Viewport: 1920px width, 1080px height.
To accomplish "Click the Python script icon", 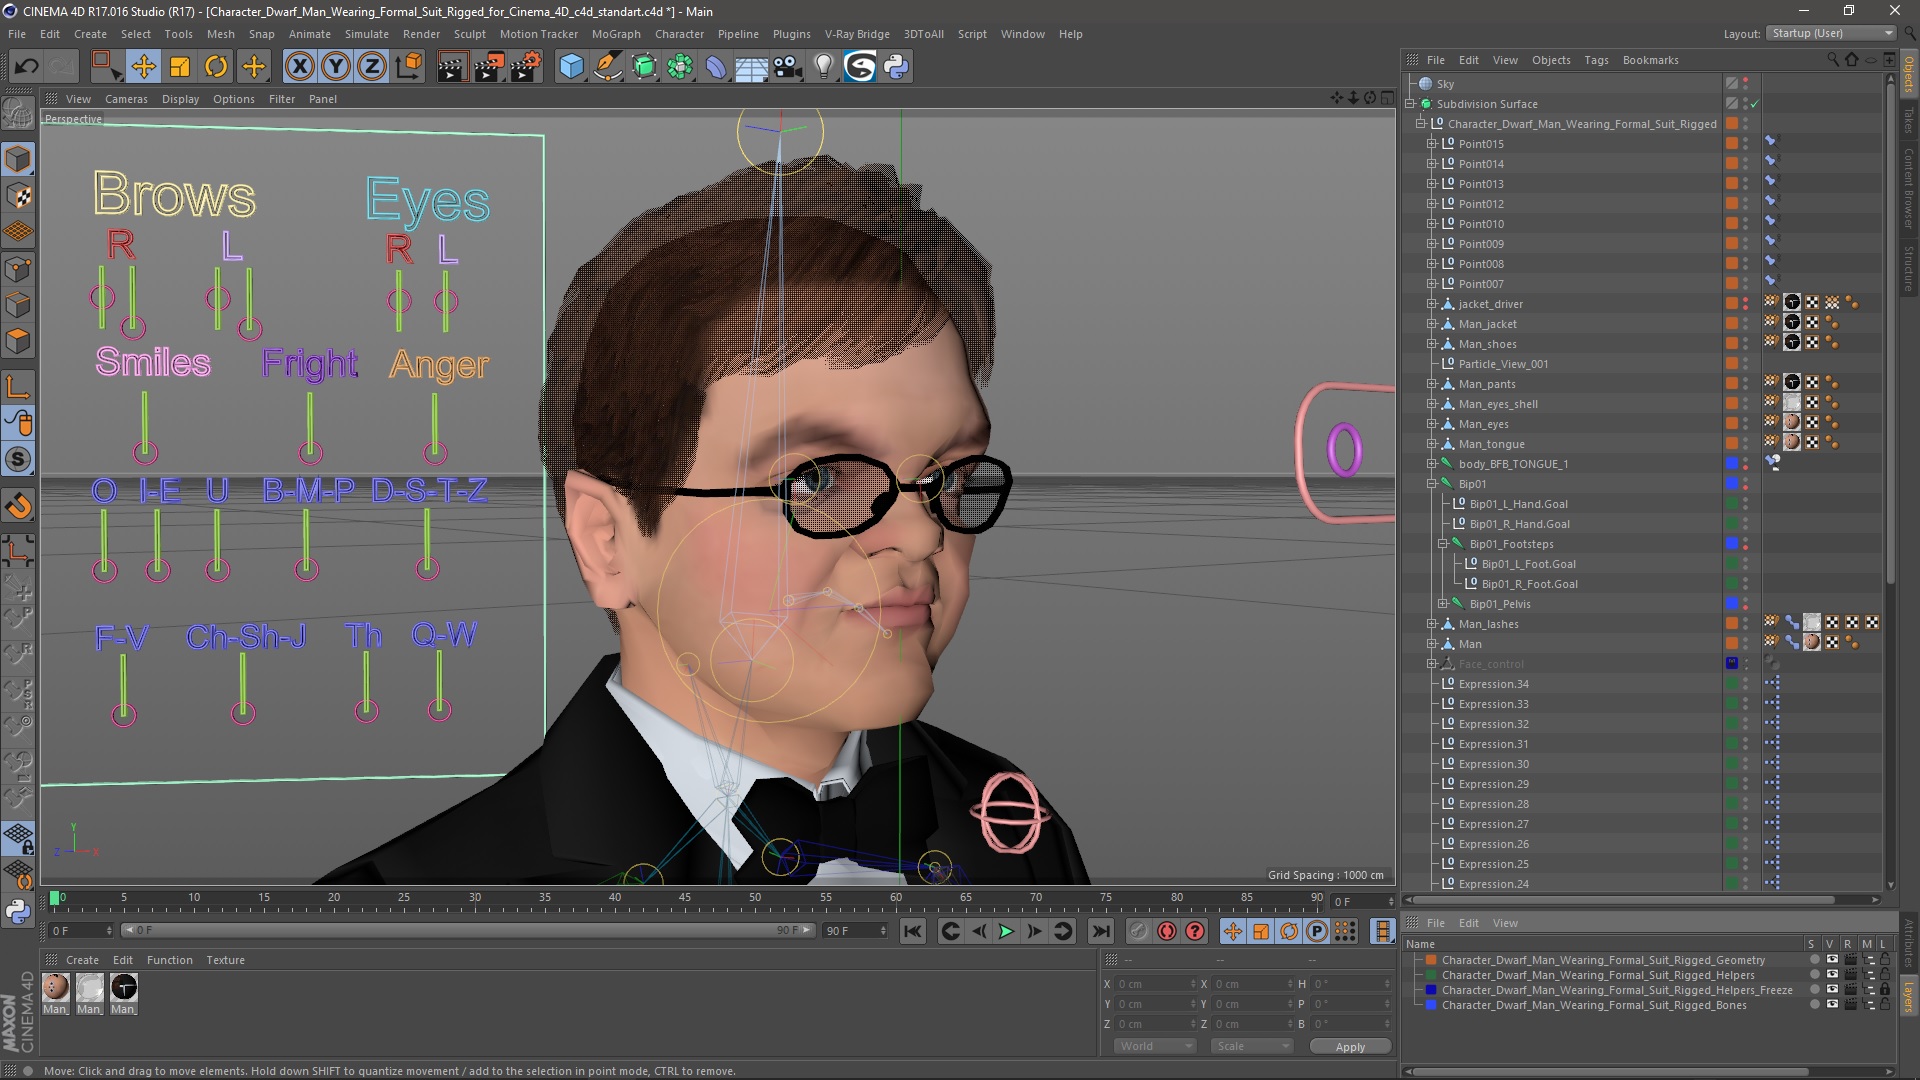I will [x=897, y=67].
